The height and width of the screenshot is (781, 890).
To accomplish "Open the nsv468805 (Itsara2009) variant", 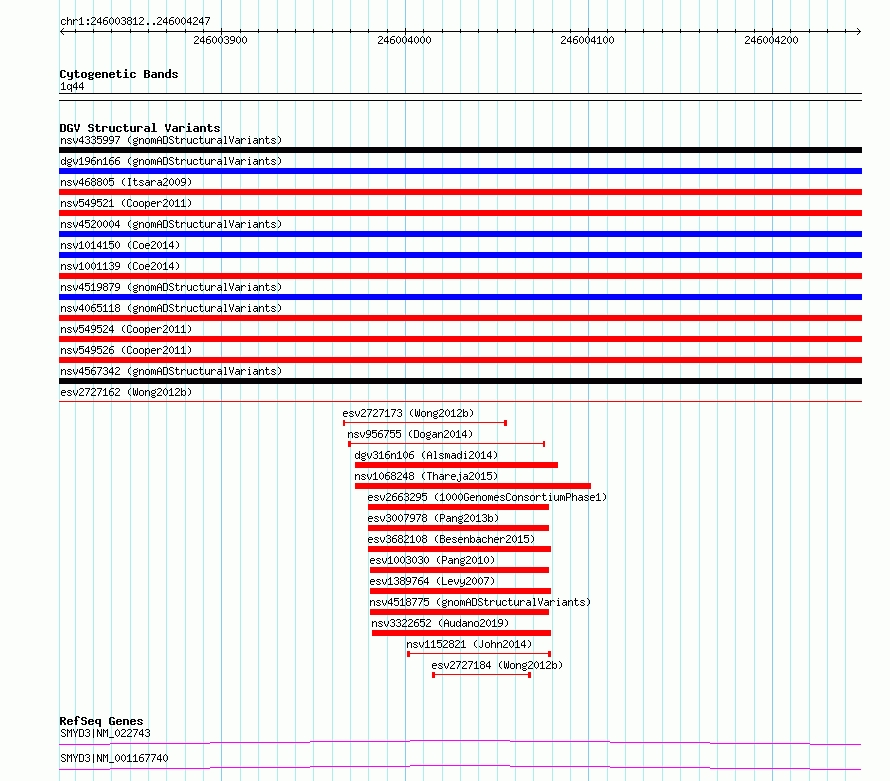I will (x=126, y=182).
